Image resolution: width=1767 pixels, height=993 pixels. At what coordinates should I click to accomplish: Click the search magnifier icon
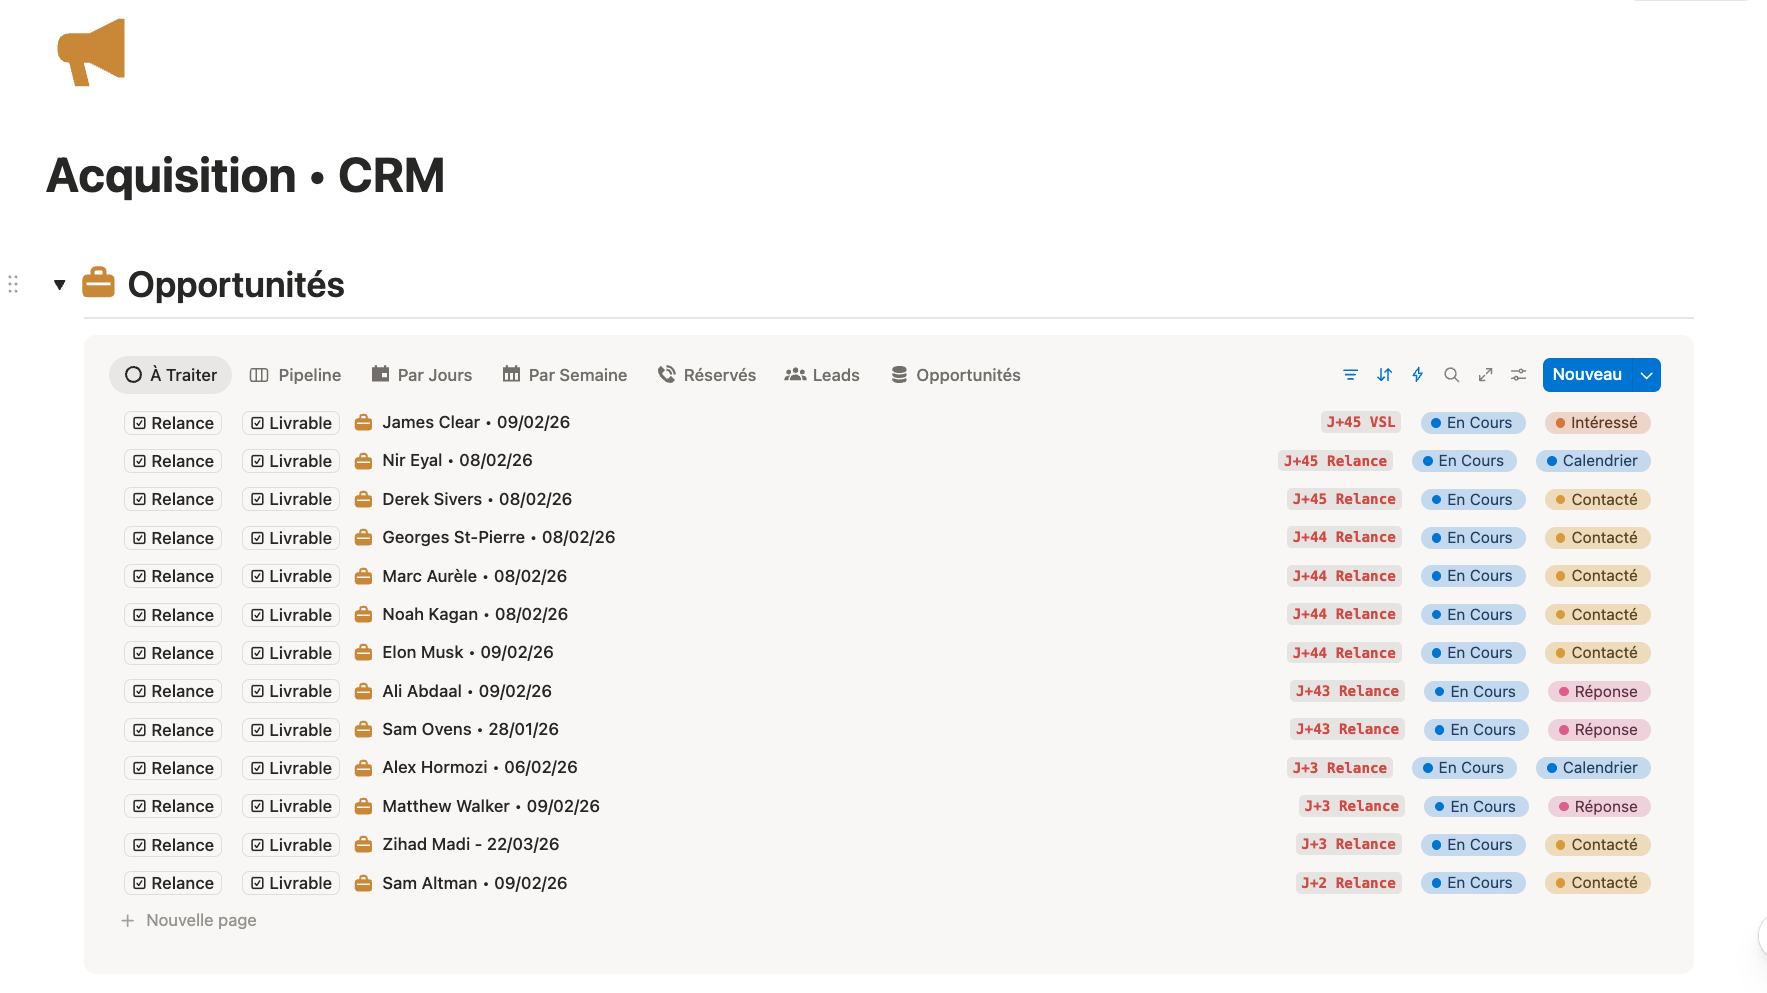[1451, 375]
